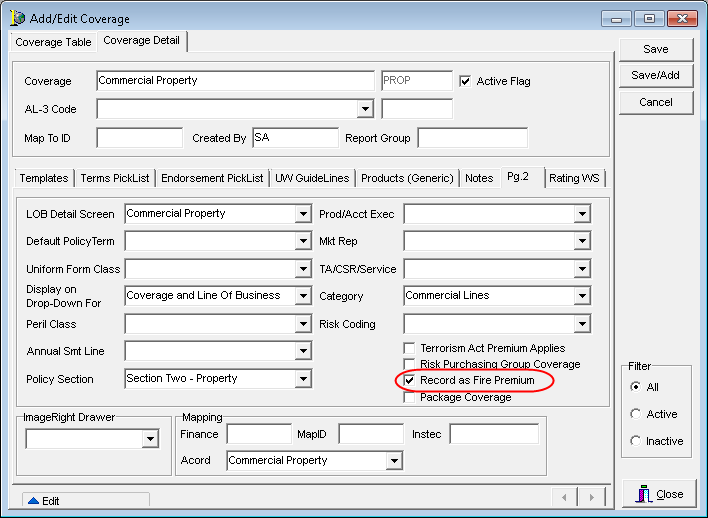Open the Risk Coding dropdown
The width and height of the screenshot is (708, 518).
click(582, 324)
